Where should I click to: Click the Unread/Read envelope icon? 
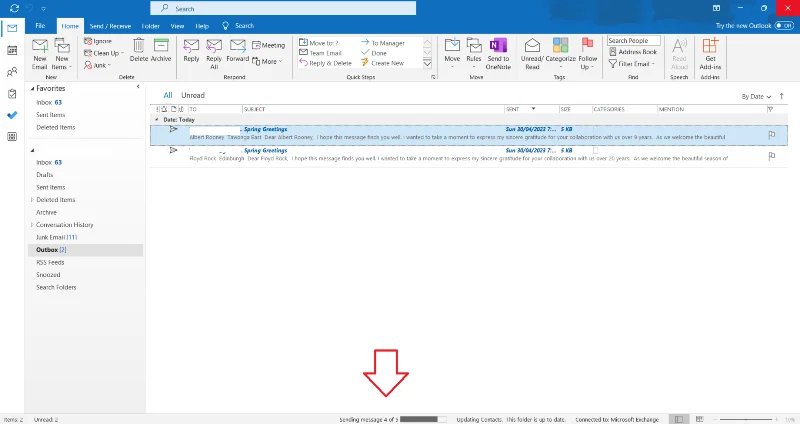pos(532,45)
